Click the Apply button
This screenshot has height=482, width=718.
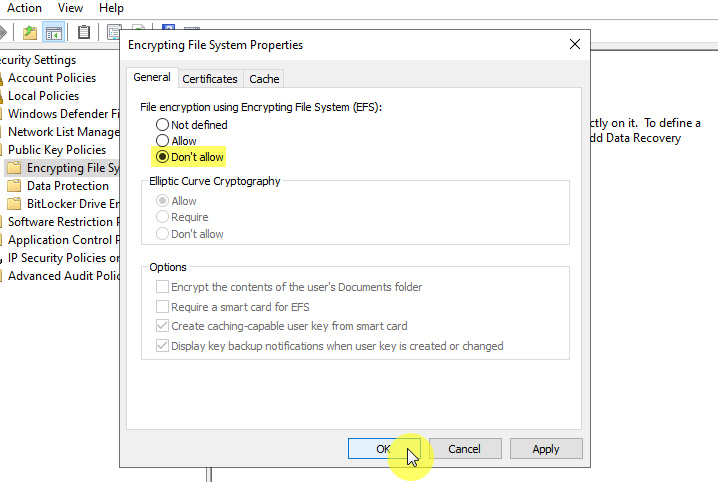[x=546, y=449]
